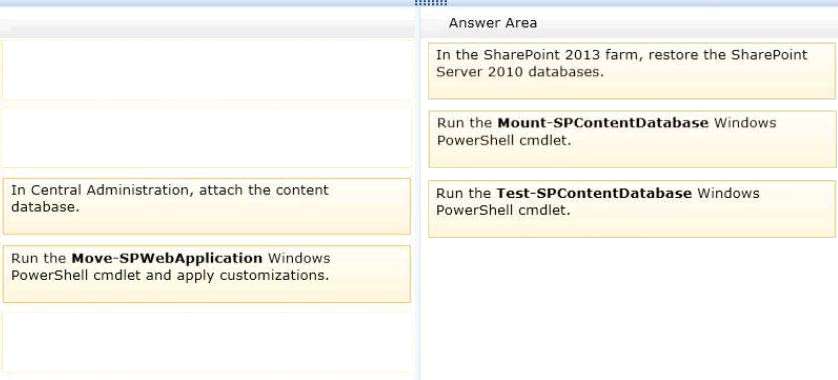
Task: Select the Move-SPWebApplication cmdlet box
Action: [x=206, y=274]
